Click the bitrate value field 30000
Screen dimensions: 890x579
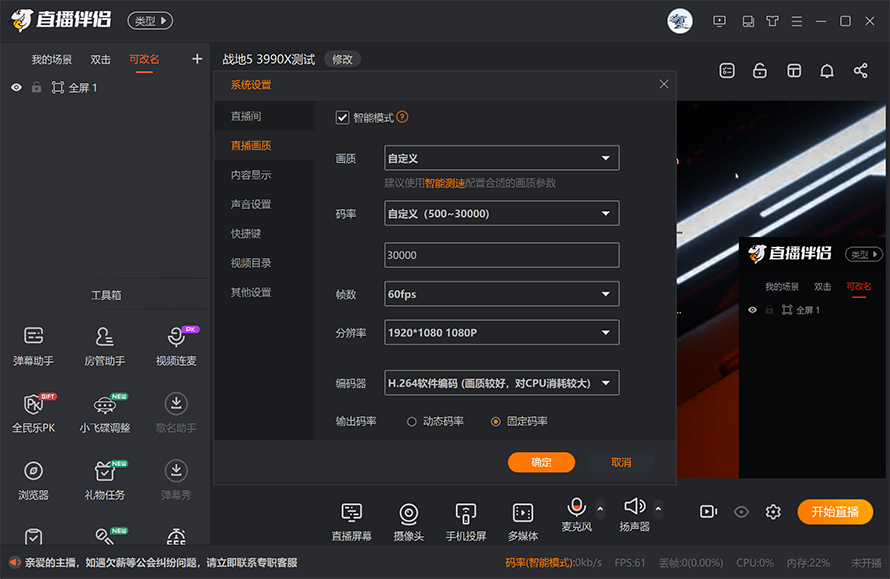[x=502, y=255]
